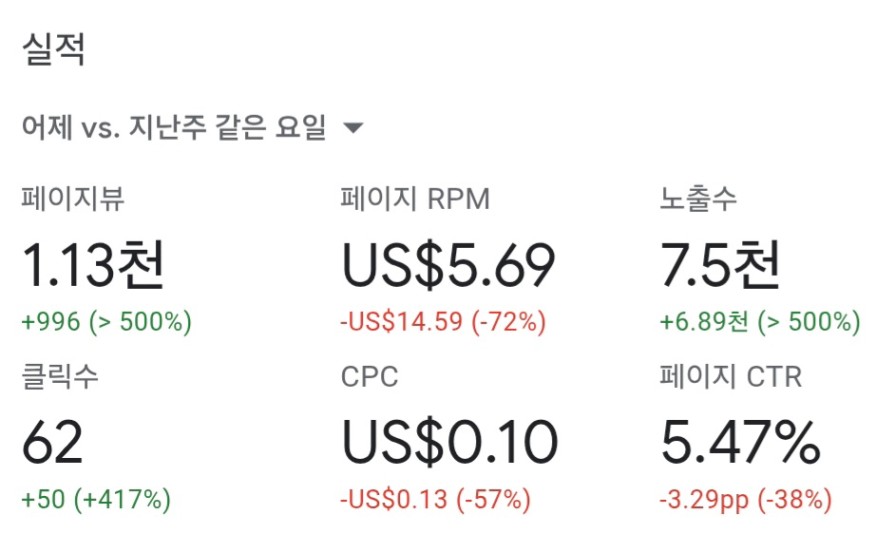
Task: Click the -US$14.59 (-72%) change text
Action: pos(443,322)
